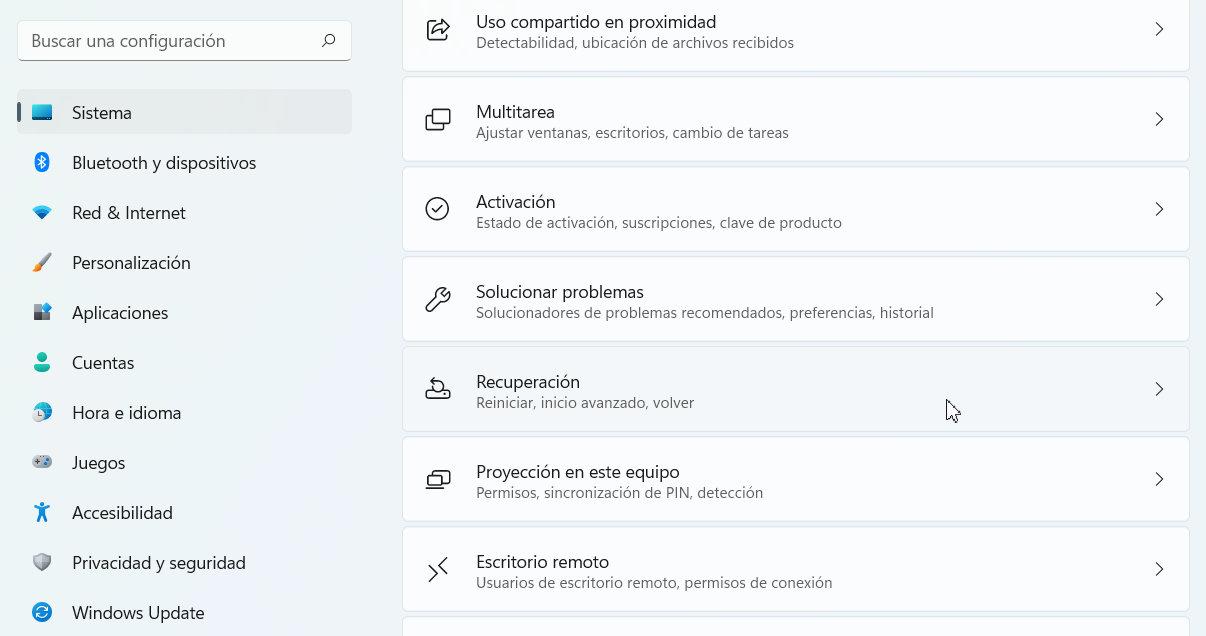Screen dimensions: 1206x636
Task: Open Red & Internet via its Wi-Fi icon
Action: pos(42,213)
